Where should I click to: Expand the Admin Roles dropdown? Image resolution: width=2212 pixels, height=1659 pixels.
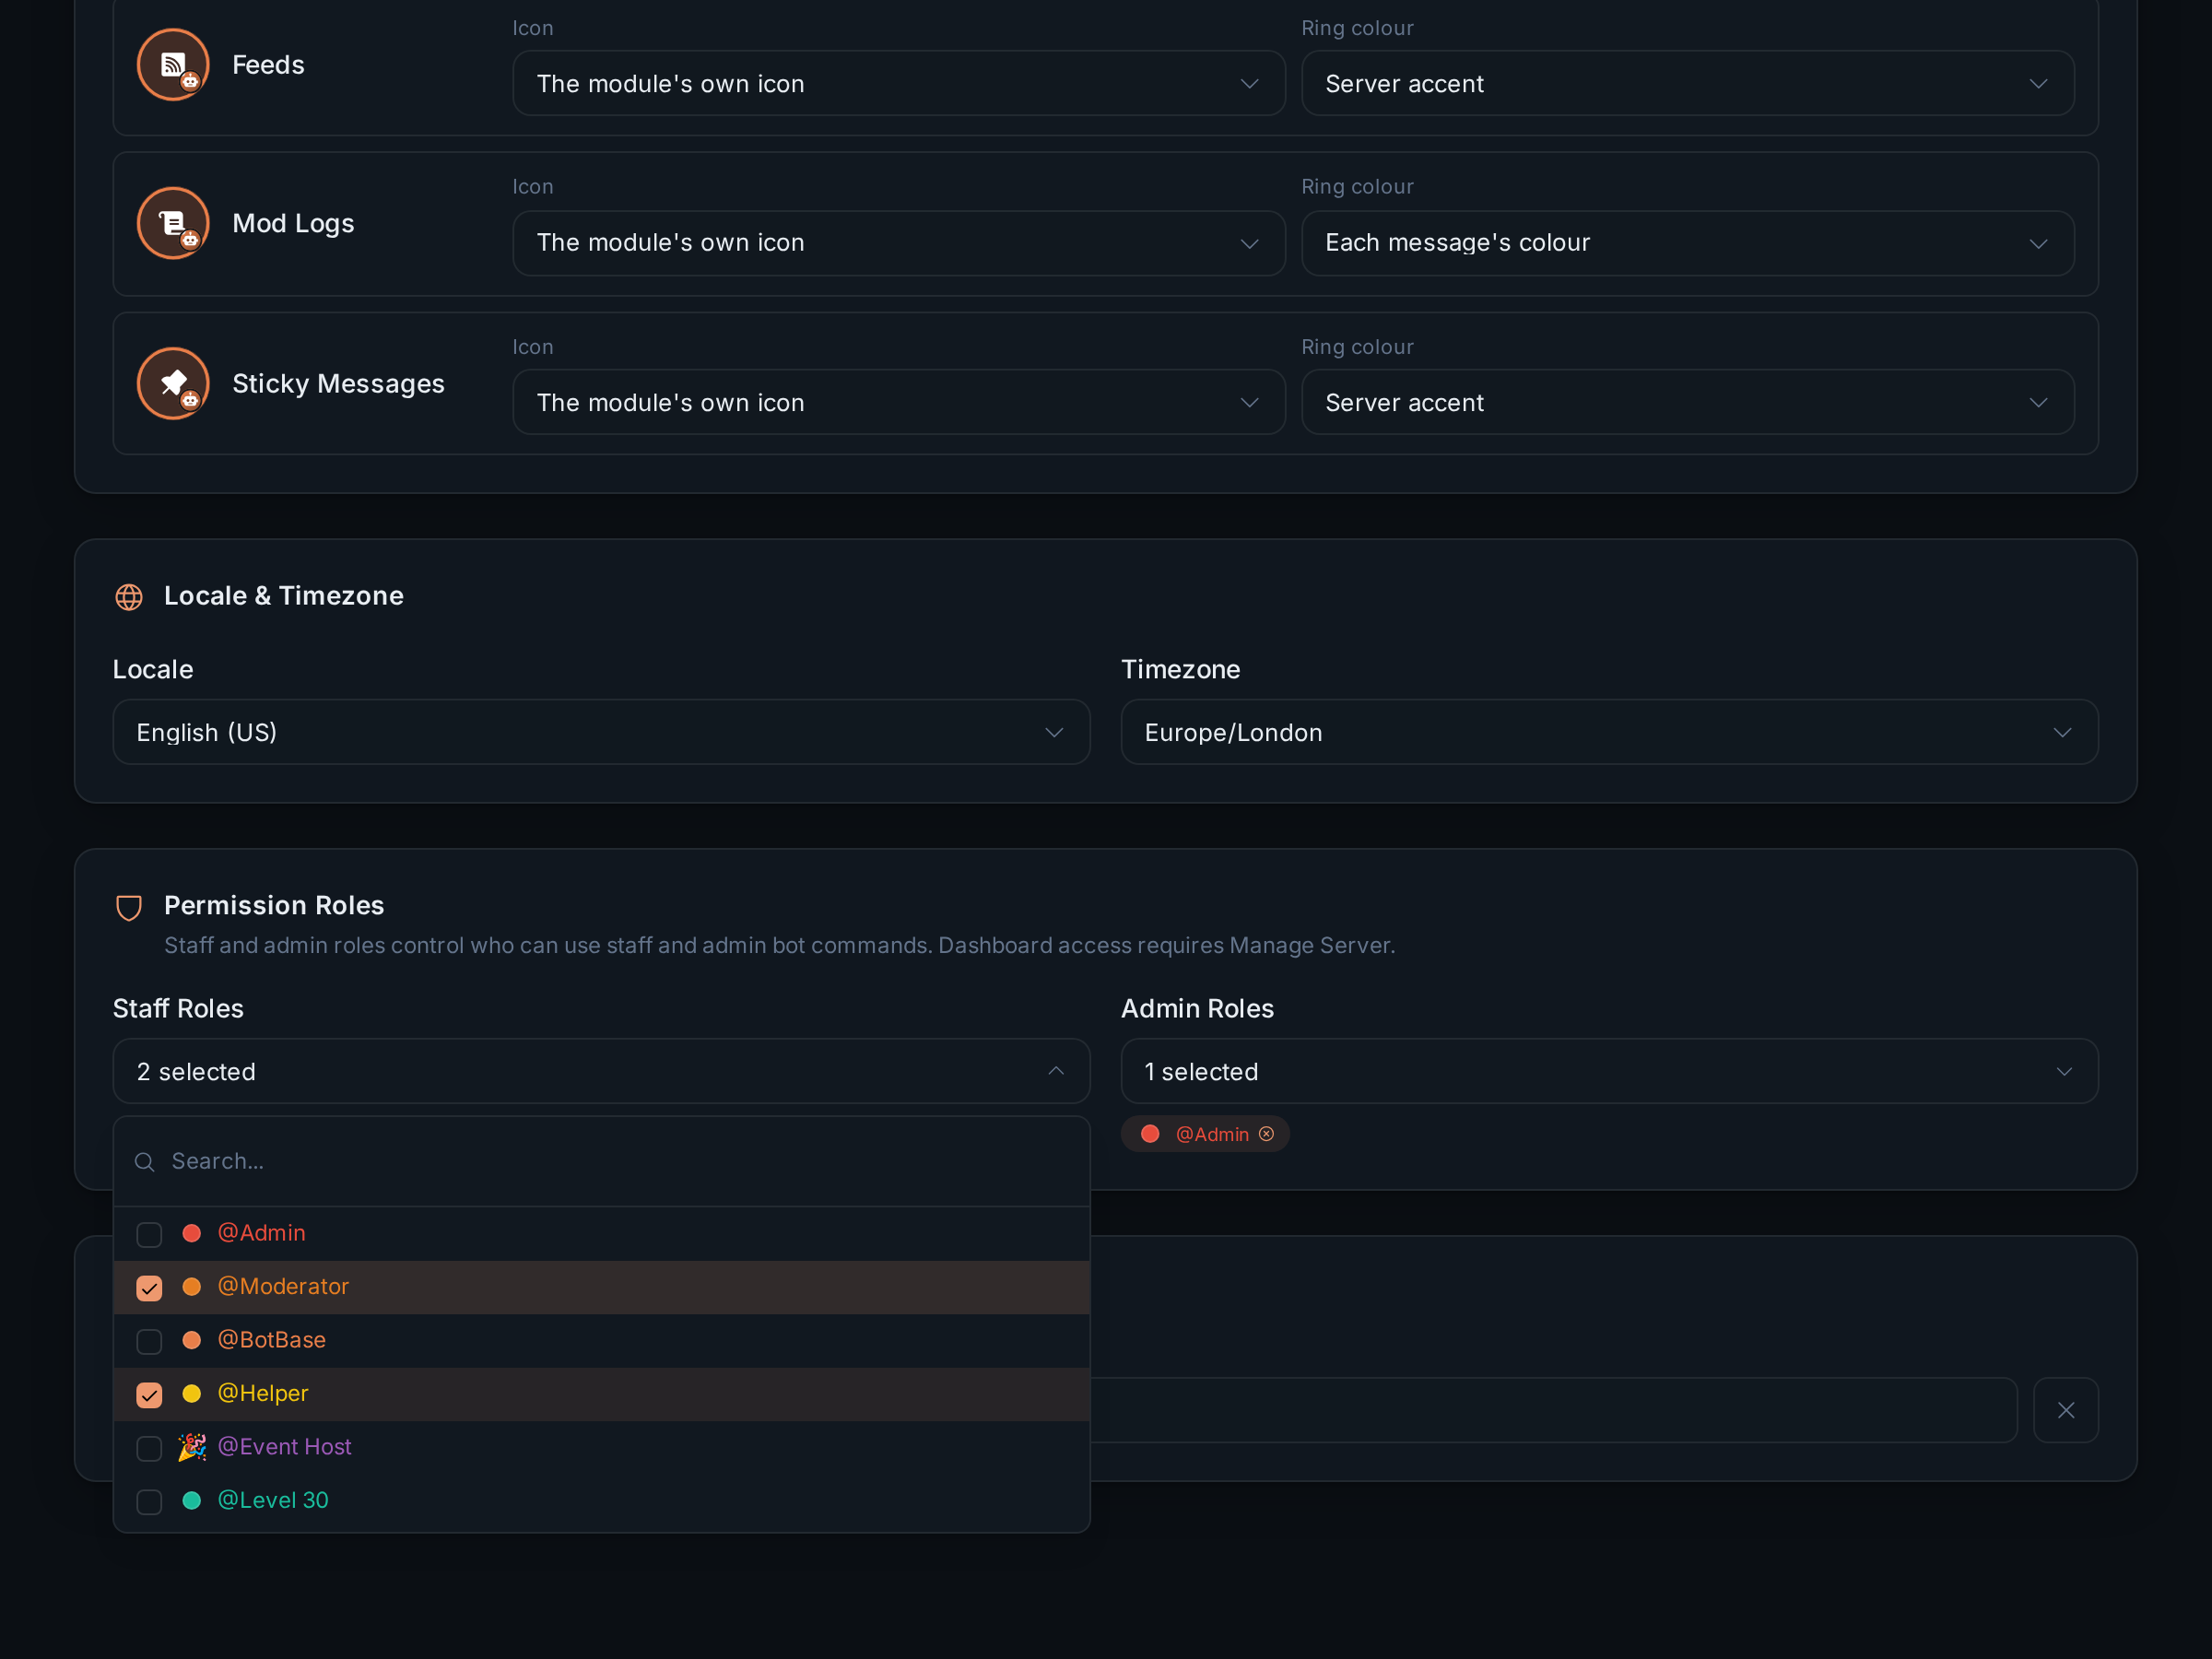(x=1609, y=1071)
